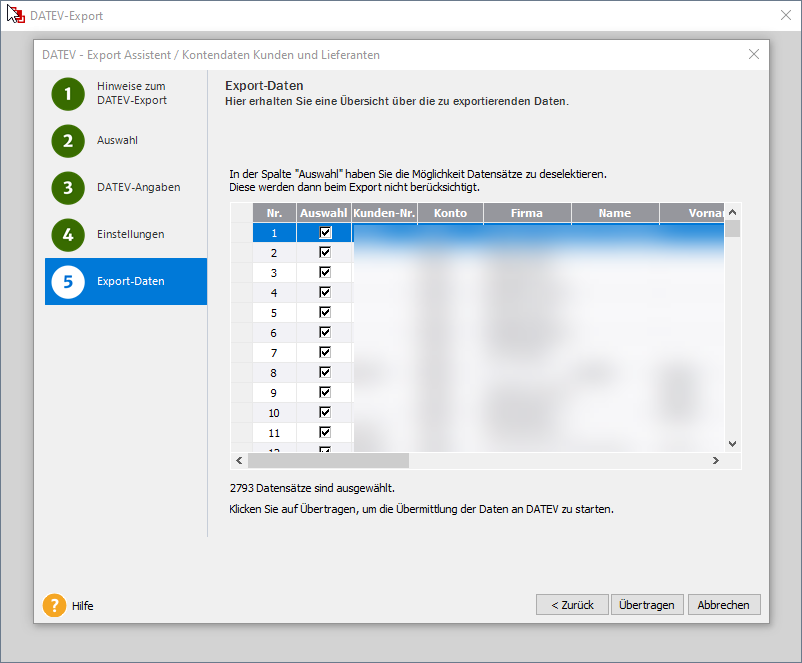
Task: Click Übertragen to start the transfer
Action: [647, 605]
